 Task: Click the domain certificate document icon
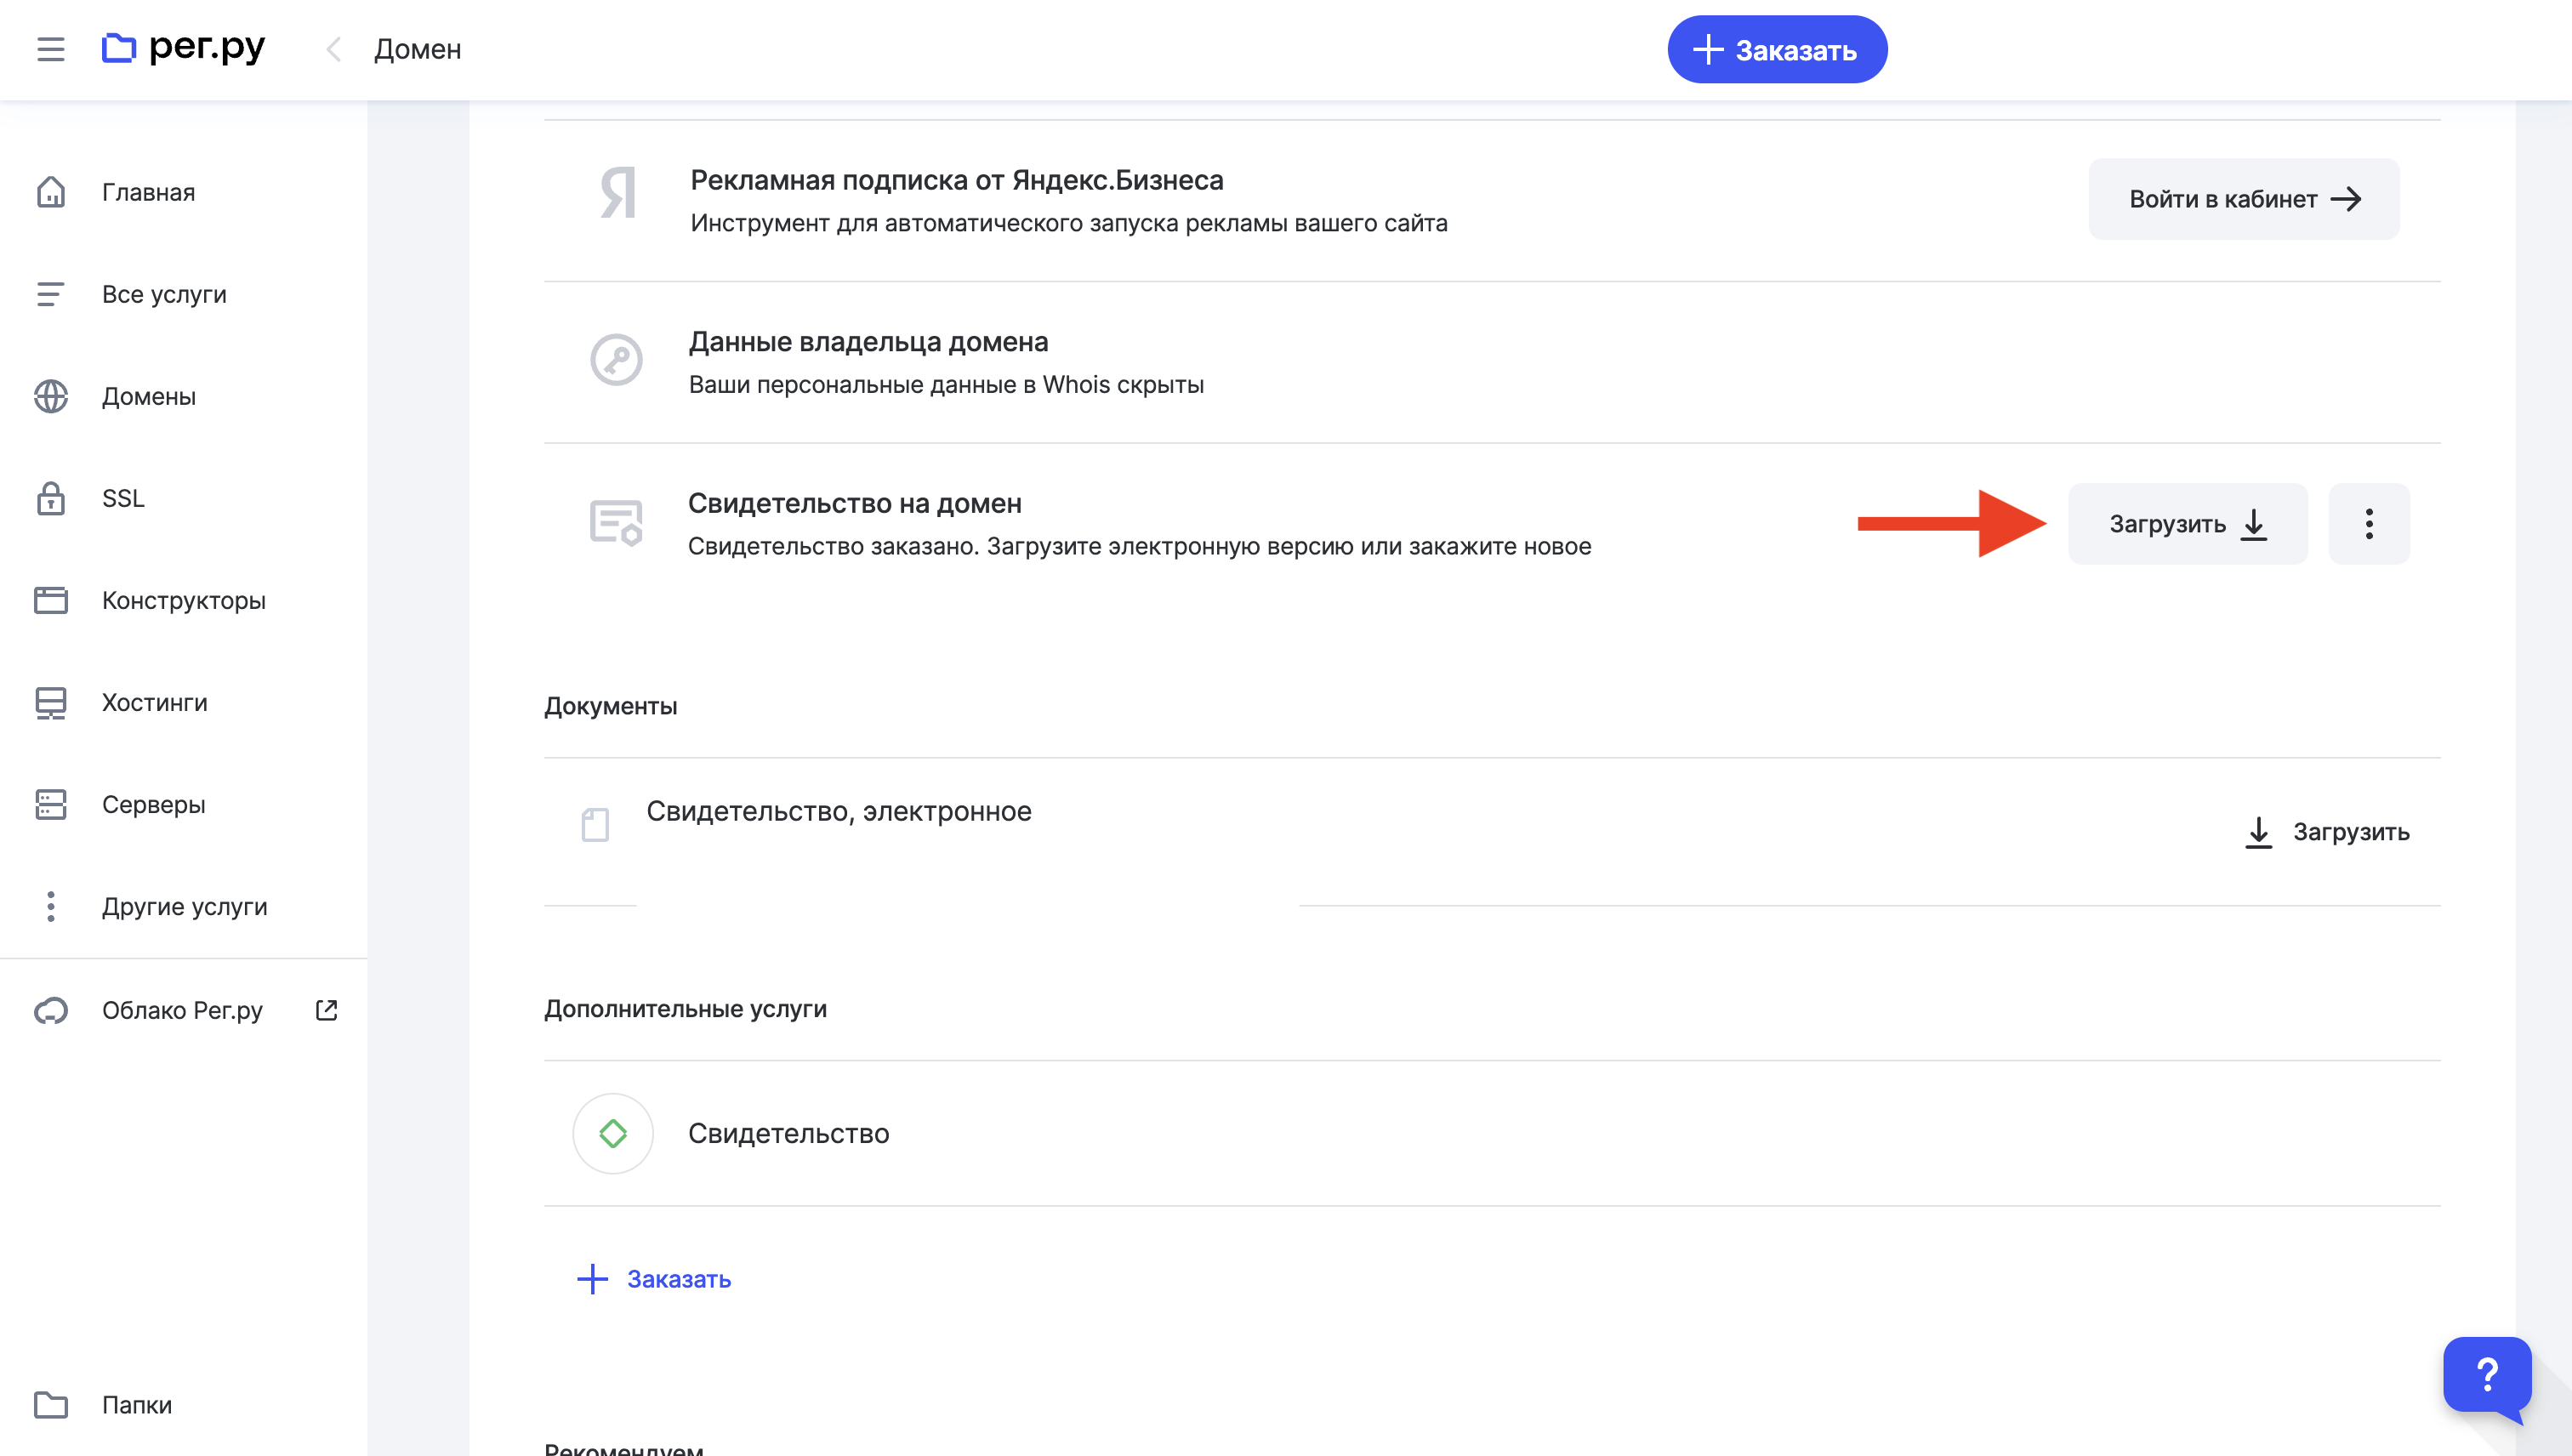point(616,522)
